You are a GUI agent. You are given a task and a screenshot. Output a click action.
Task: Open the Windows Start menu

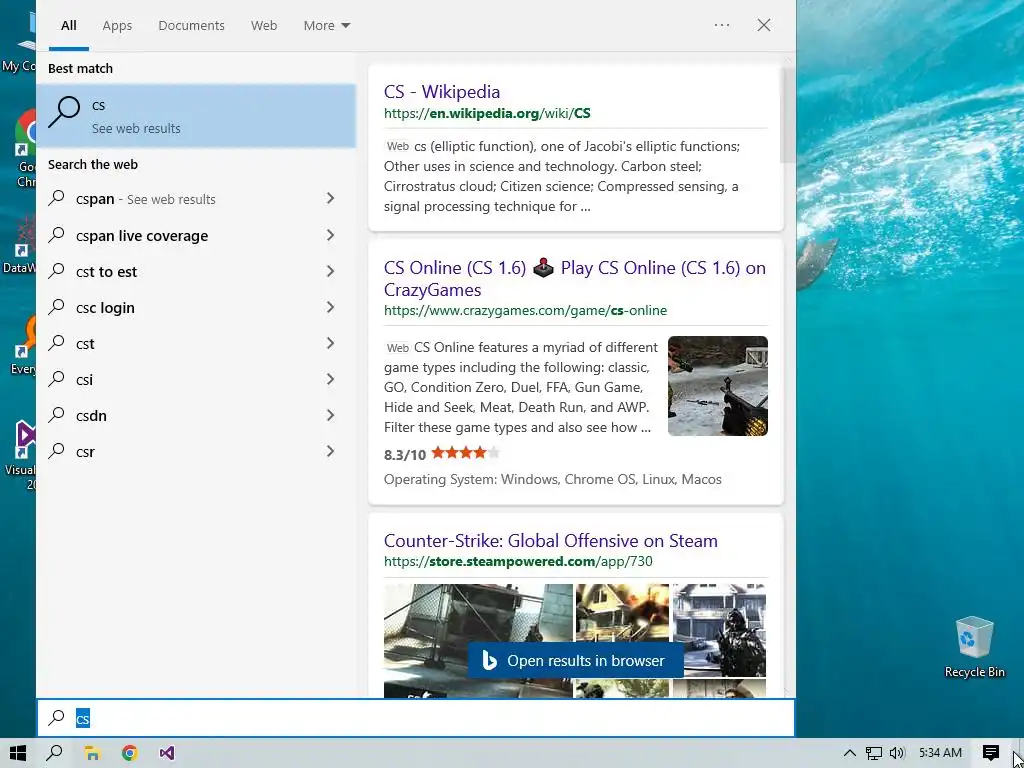[x=18, y=753]
